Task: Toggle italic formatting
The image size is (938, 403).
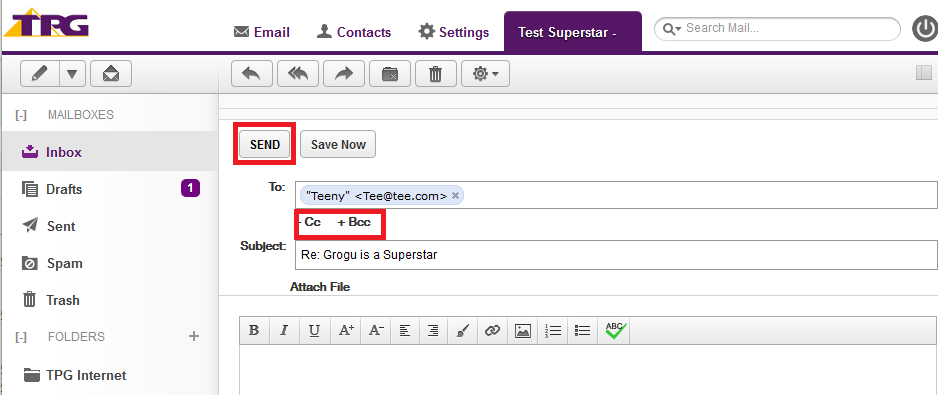Action: click(284, 330)
